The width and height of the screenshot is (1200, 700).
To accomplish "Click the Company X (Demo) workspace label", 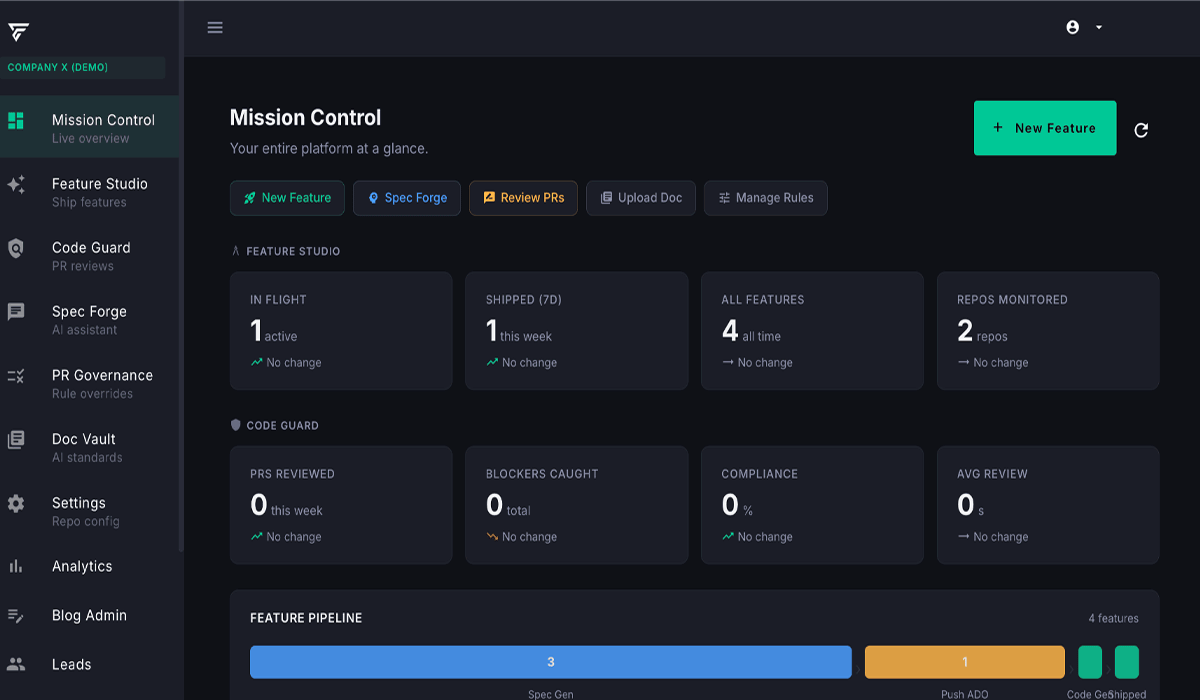I will click(x=58, y=68).
